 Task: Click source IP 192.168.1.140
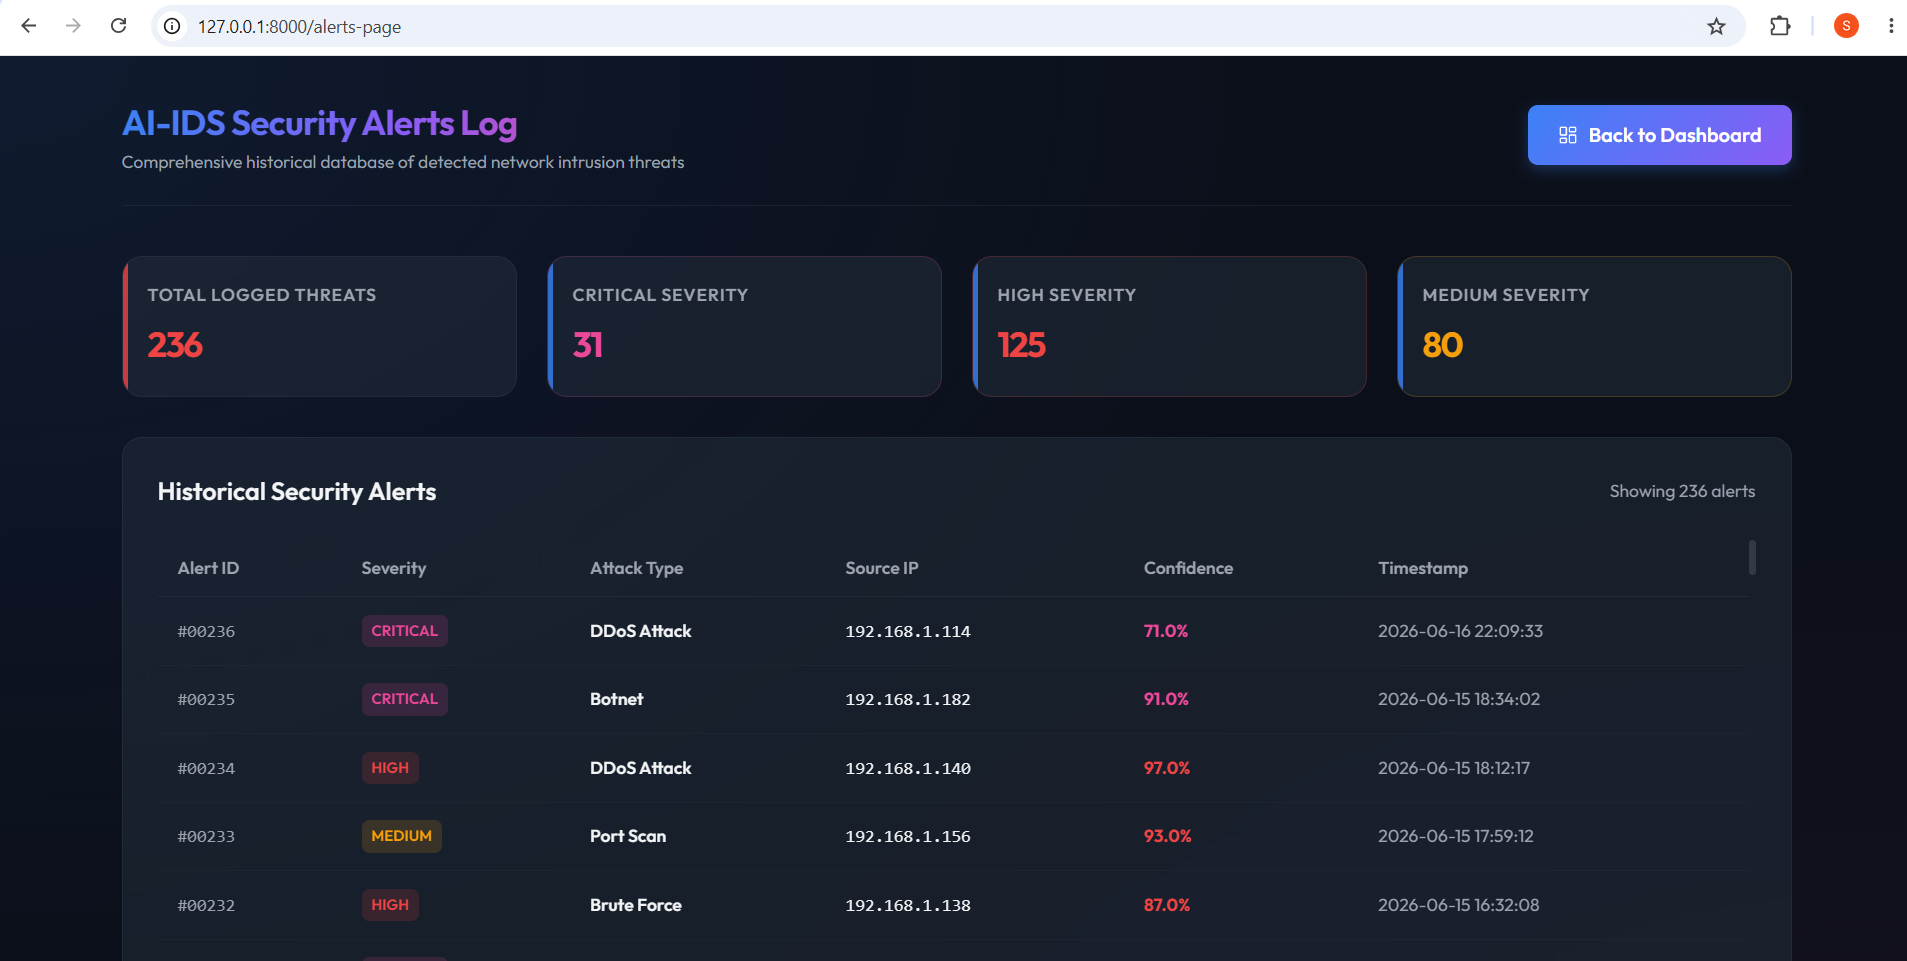click(908, 769)
